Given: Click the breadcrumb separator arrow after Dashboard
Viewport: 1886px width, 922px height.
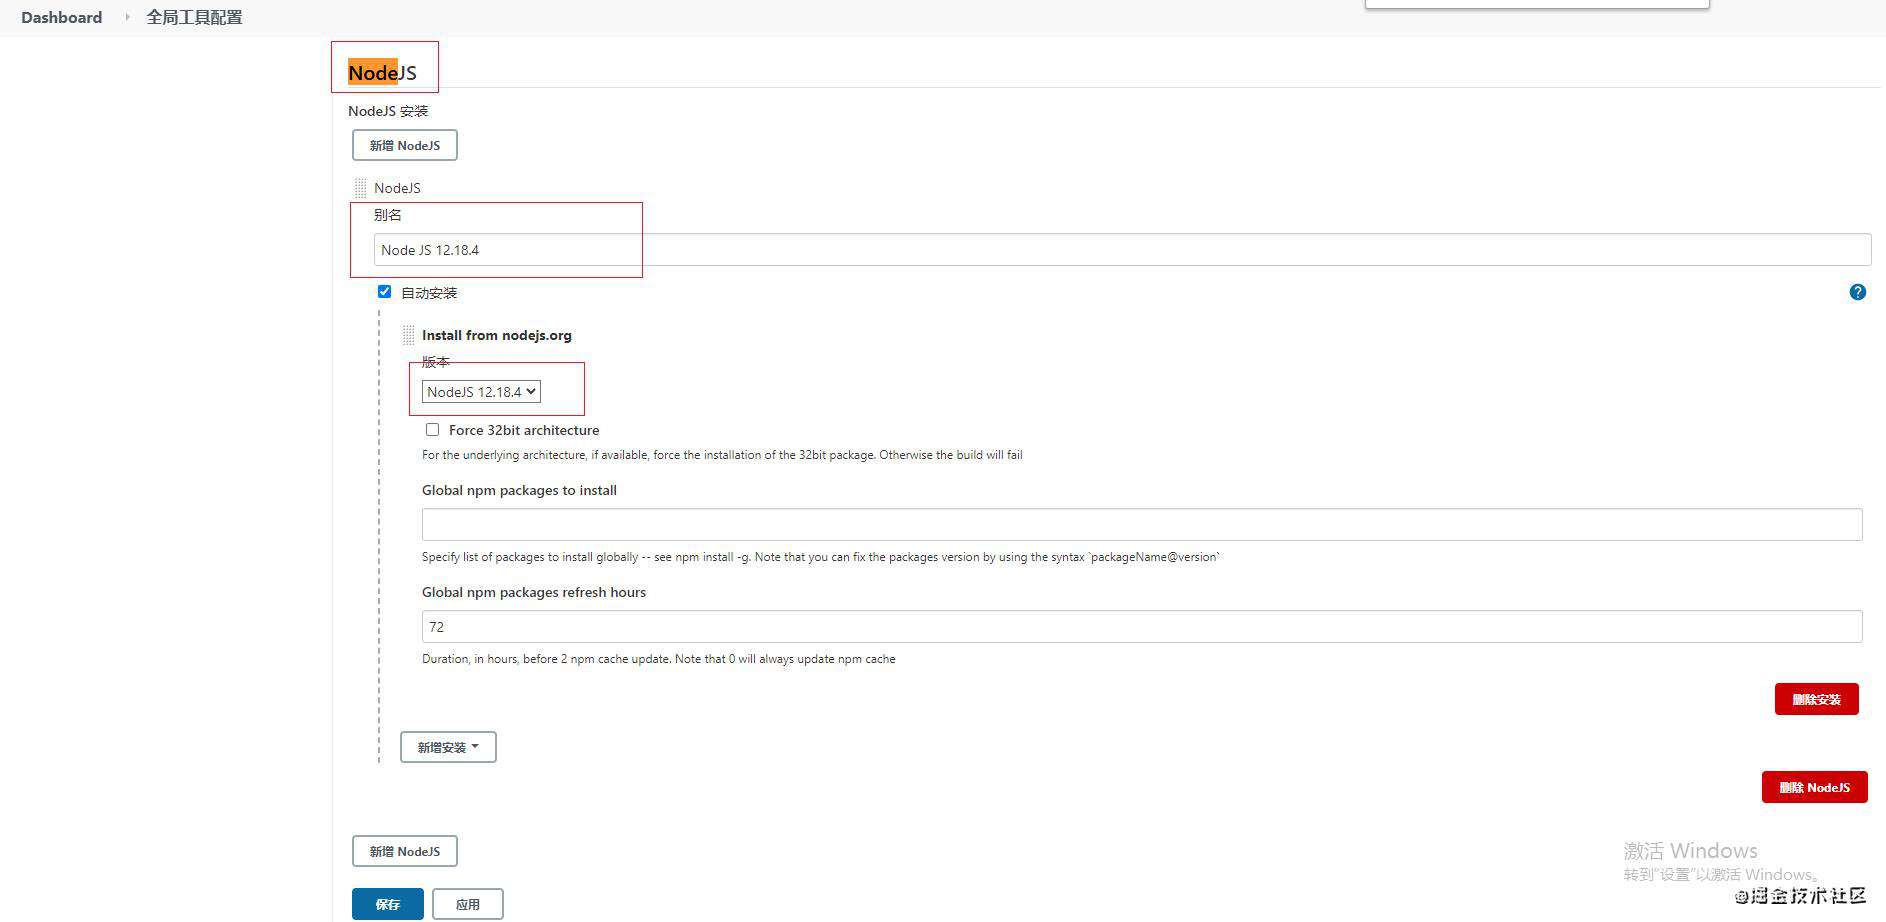Looking at the screenshot, I should click(x=127, y=17).
